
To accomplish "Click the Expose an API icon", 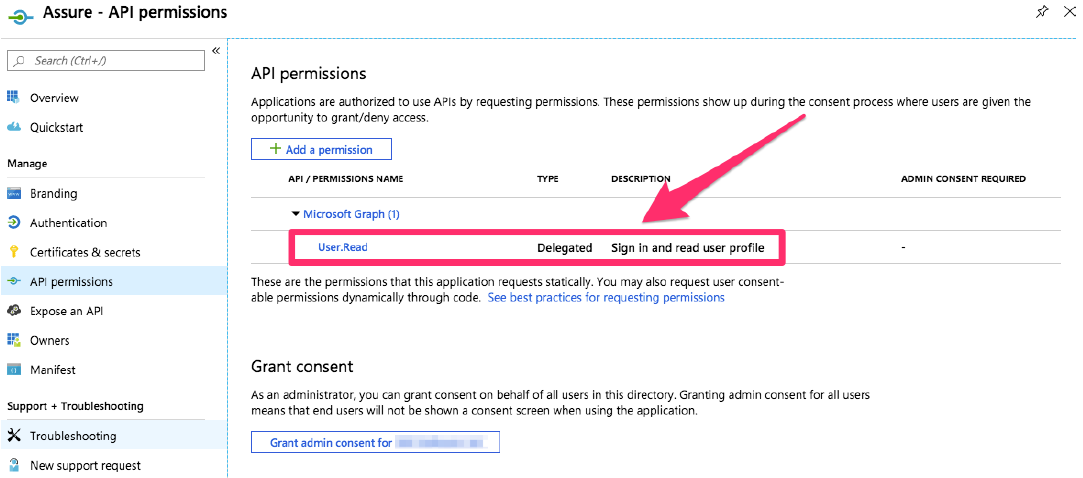I will click(x=14, y=311).
